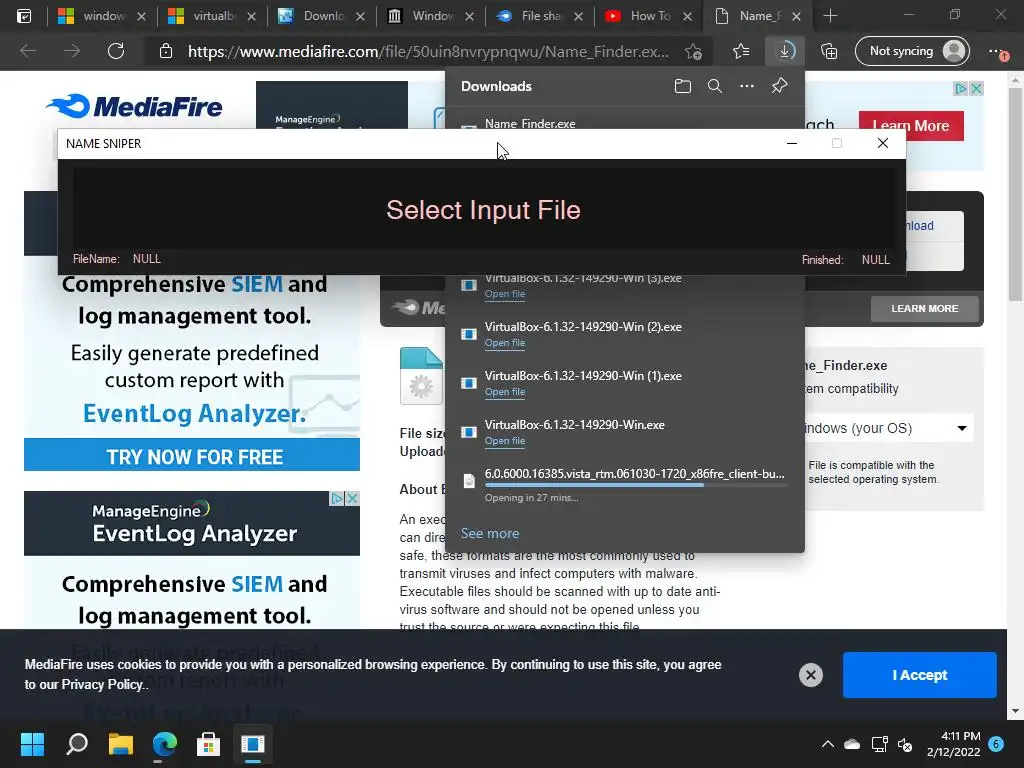Close the virtualbox tab
Screen dimensions: 1024x768
click(251, 17)
